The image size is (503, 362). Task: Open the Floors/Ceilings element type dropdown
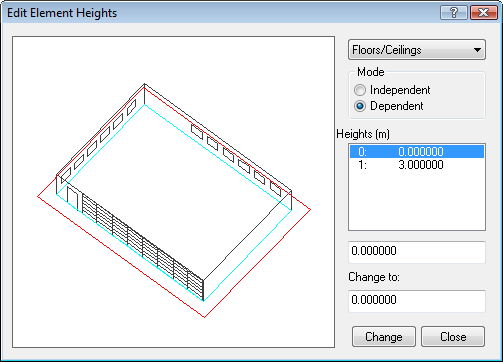click(x=417, y=50)
